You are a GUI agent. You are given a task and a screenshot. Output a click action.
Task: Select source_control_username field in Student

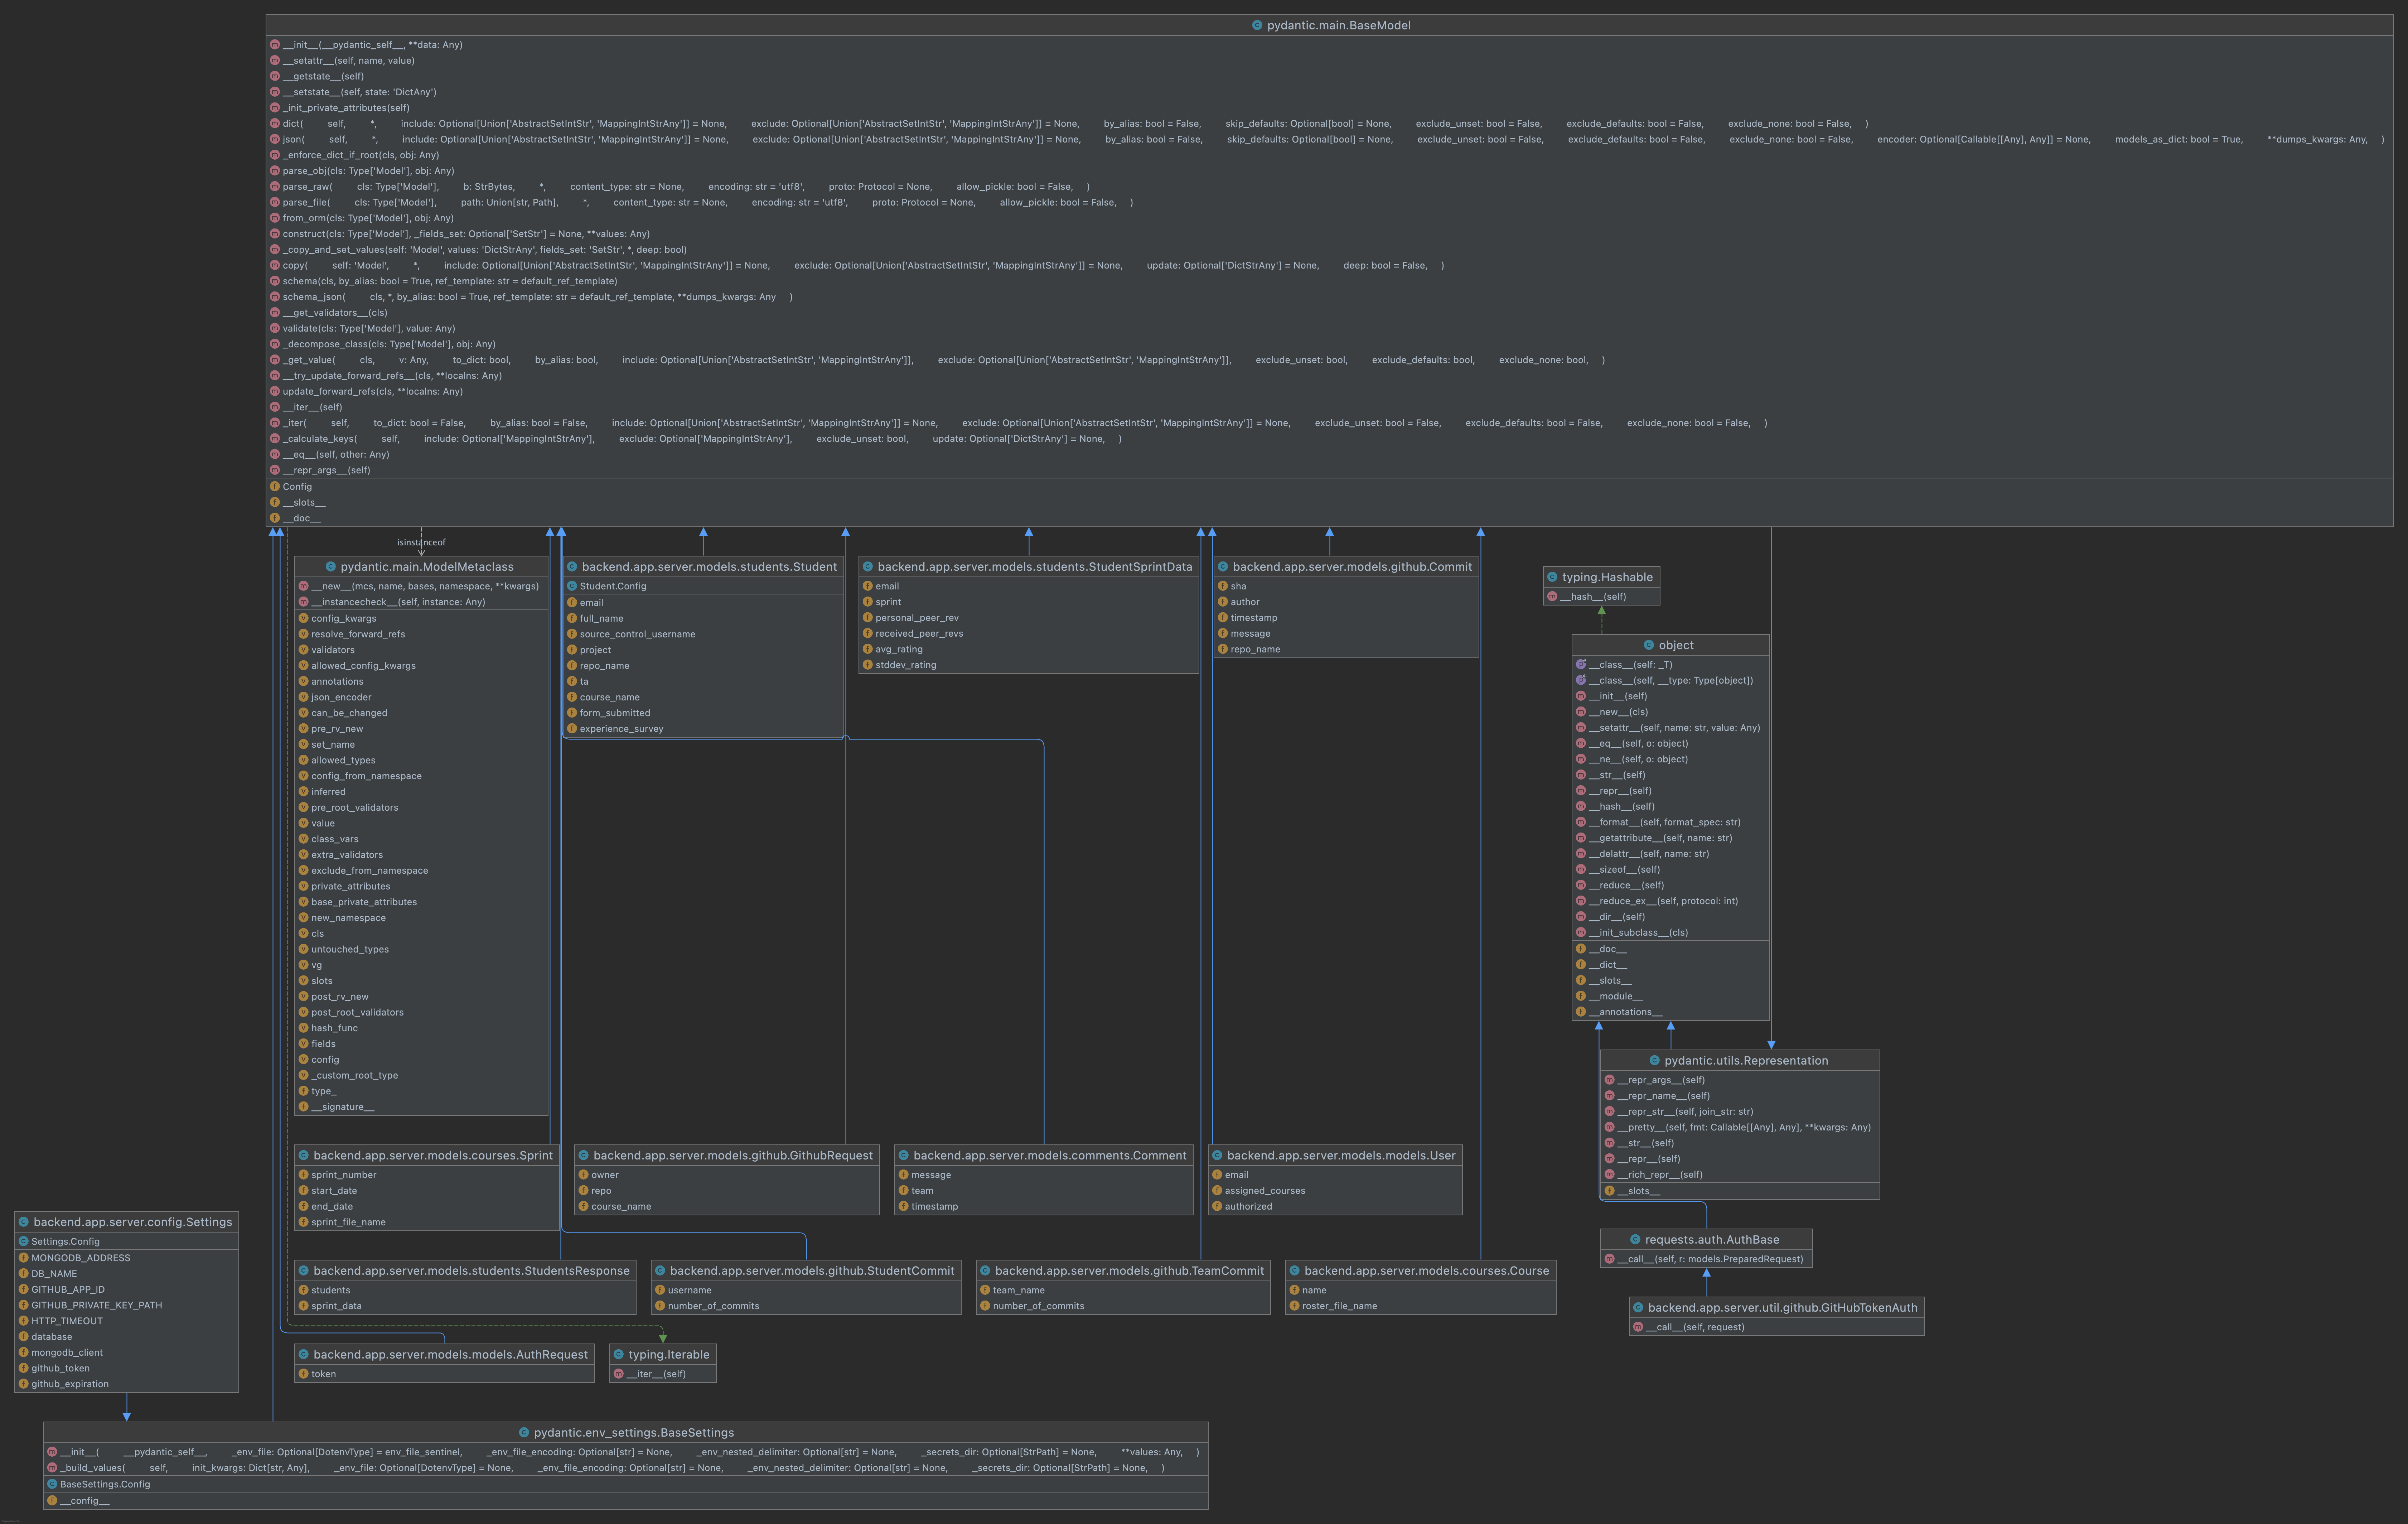pos(637,635)
